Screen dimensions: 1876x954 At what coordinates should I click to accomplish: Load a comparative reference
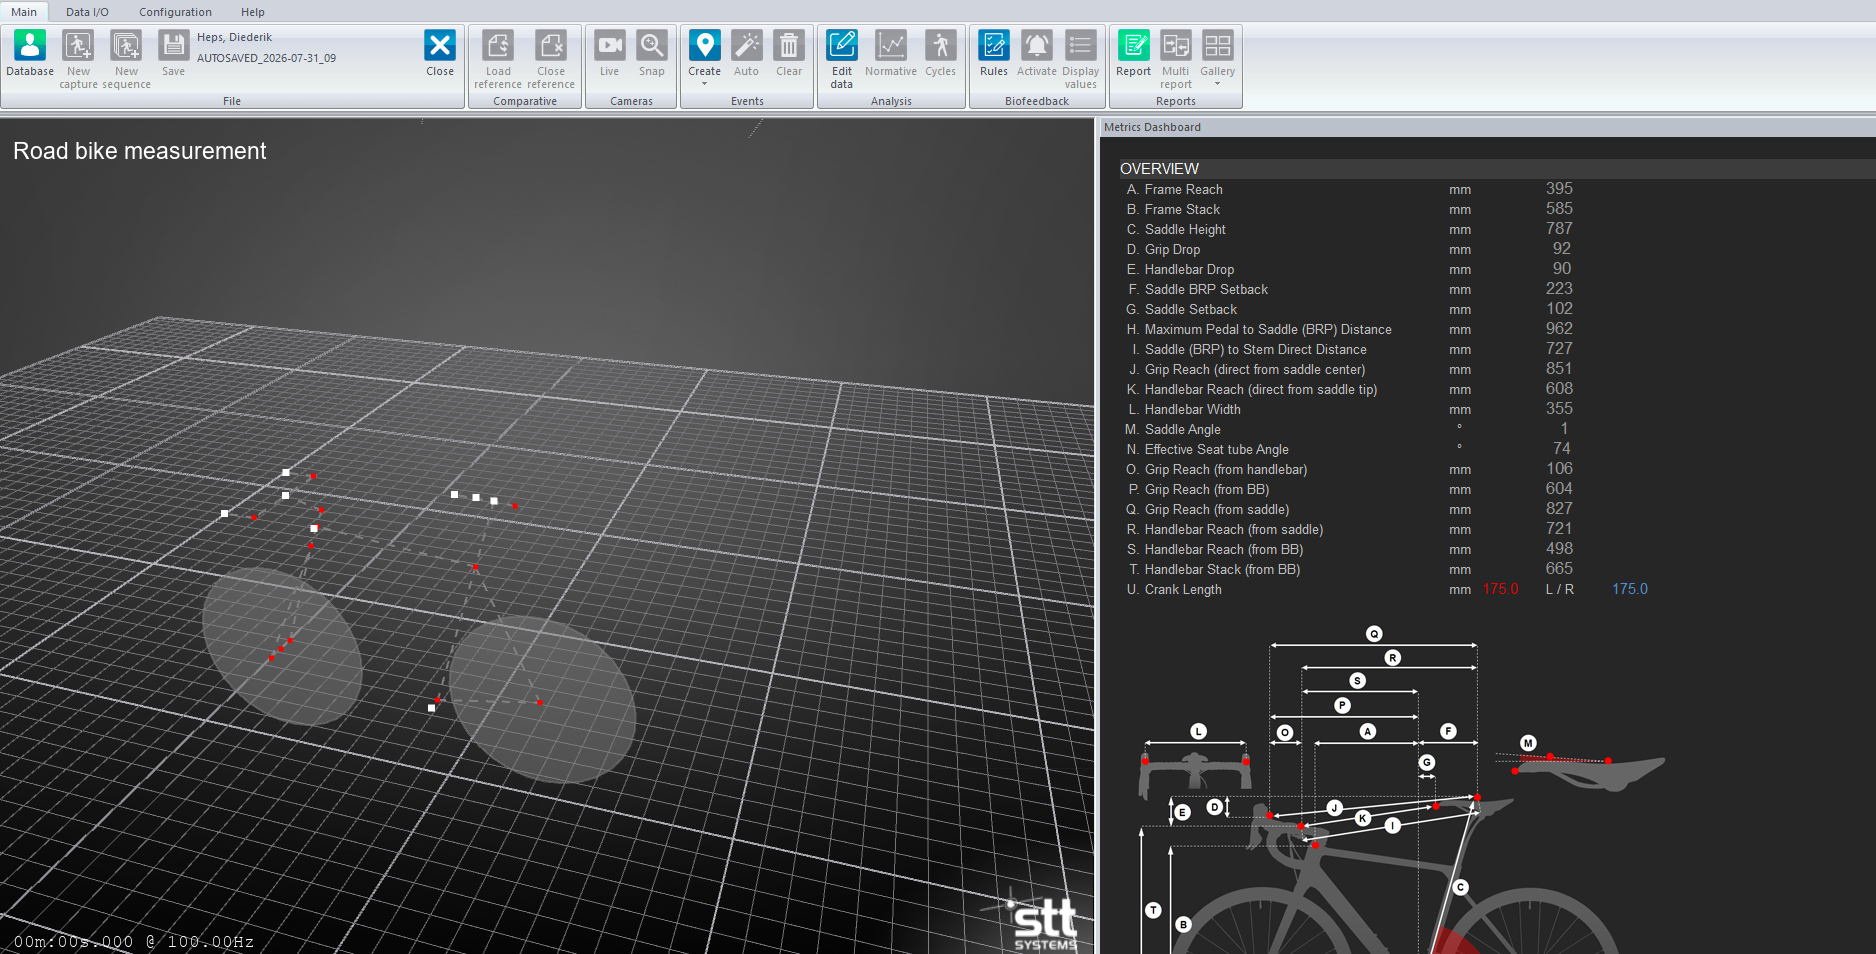tap(498, 60)
